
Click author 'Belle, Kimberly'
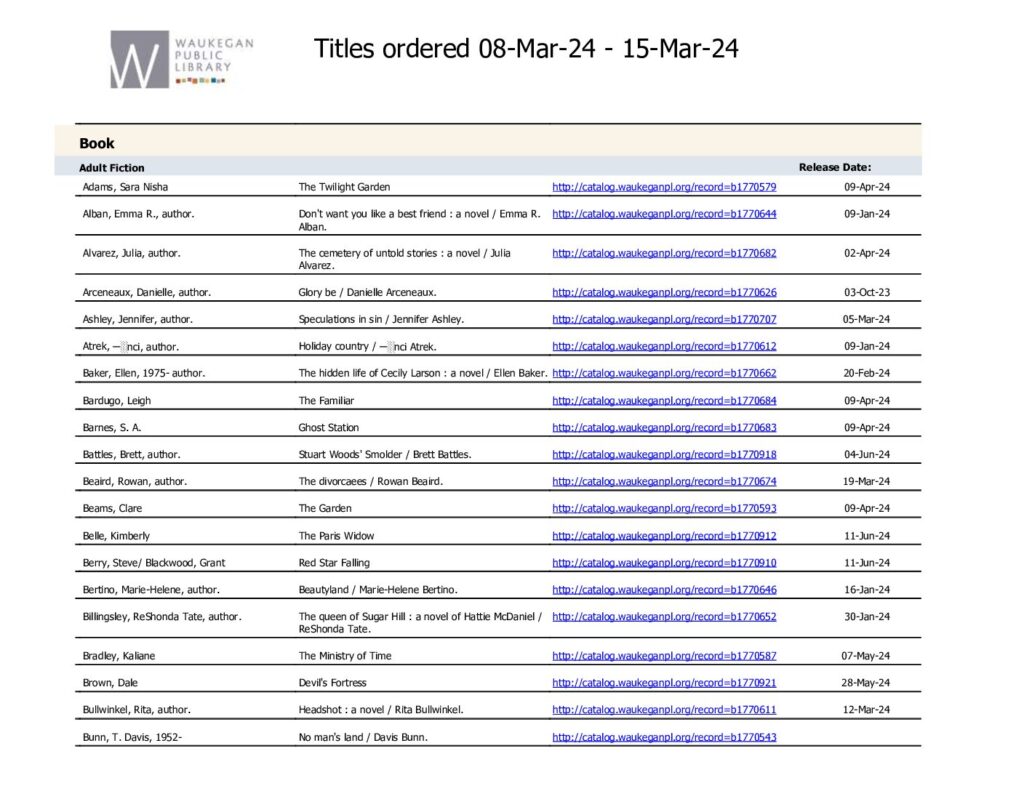116,536
